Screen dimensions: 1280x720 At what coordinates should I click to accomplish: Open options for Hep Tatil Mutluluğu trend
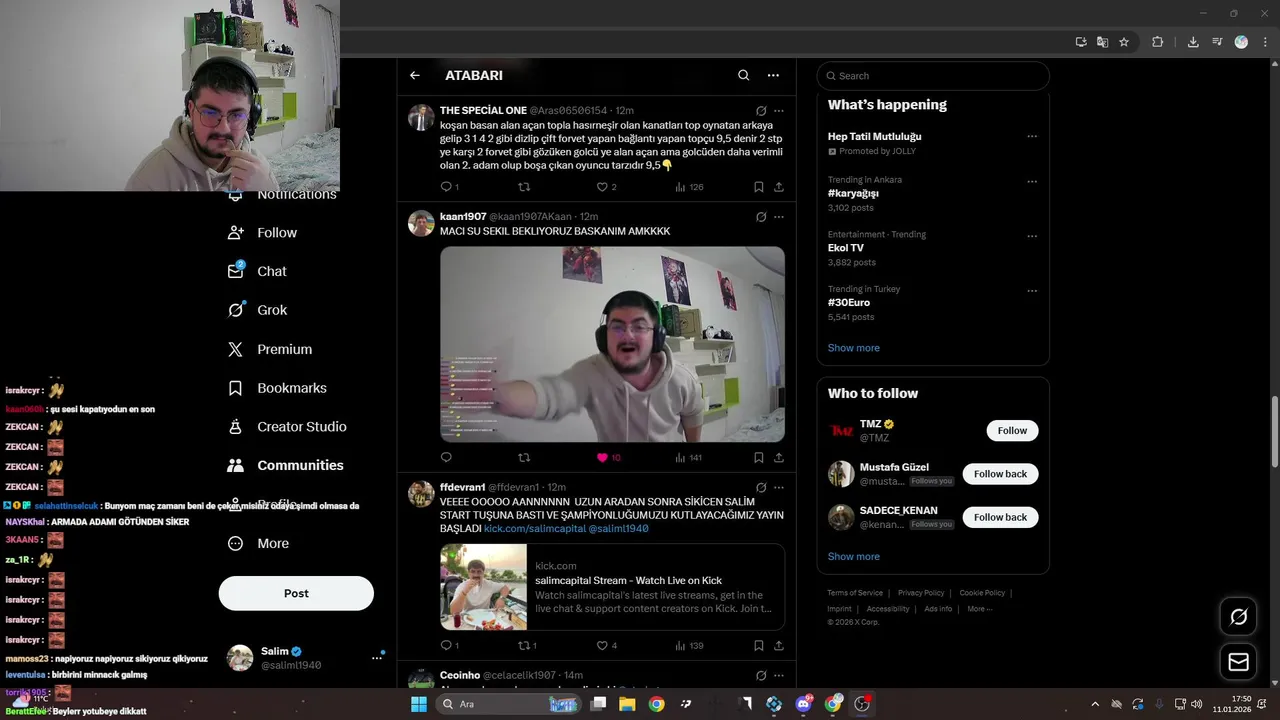(1032, 136)
